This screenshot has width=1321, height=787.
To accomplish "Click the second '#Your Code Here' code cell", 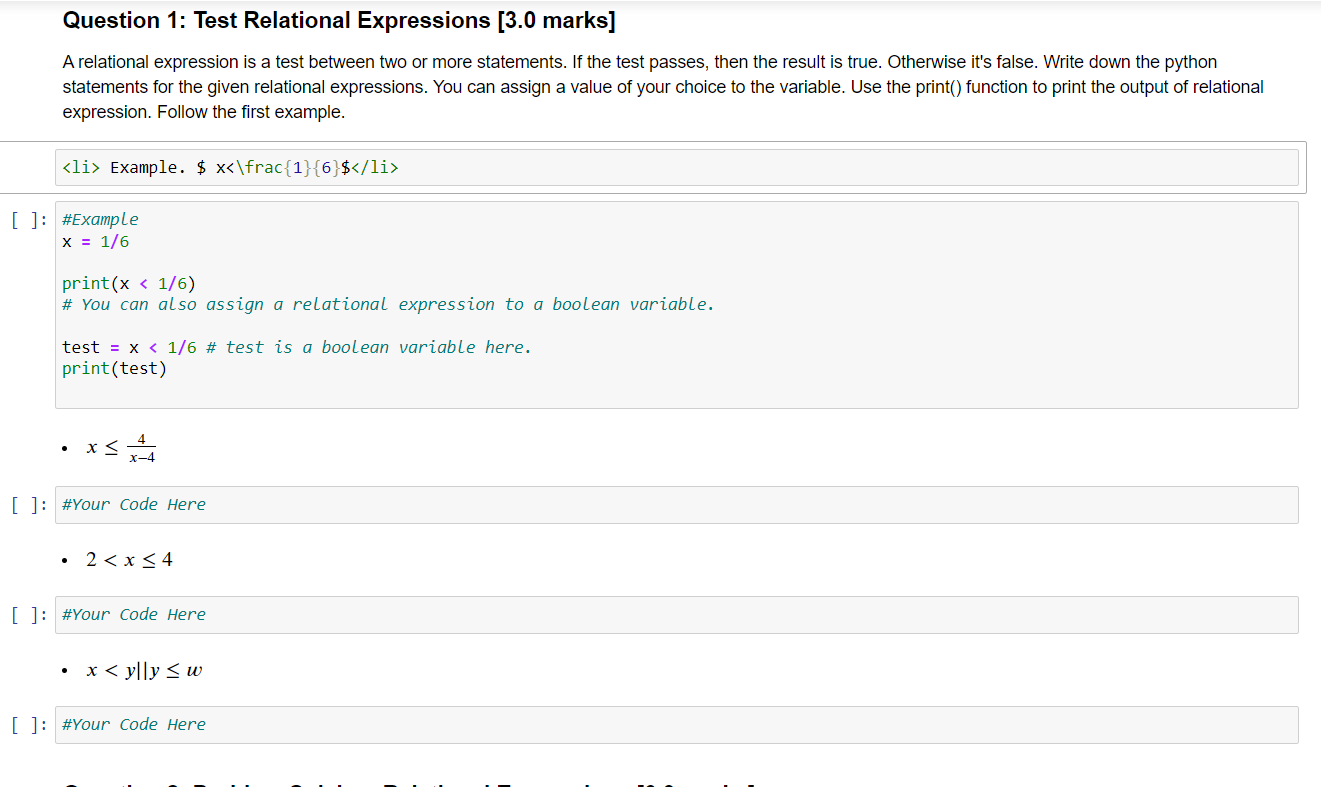I will tap(400, 614).
